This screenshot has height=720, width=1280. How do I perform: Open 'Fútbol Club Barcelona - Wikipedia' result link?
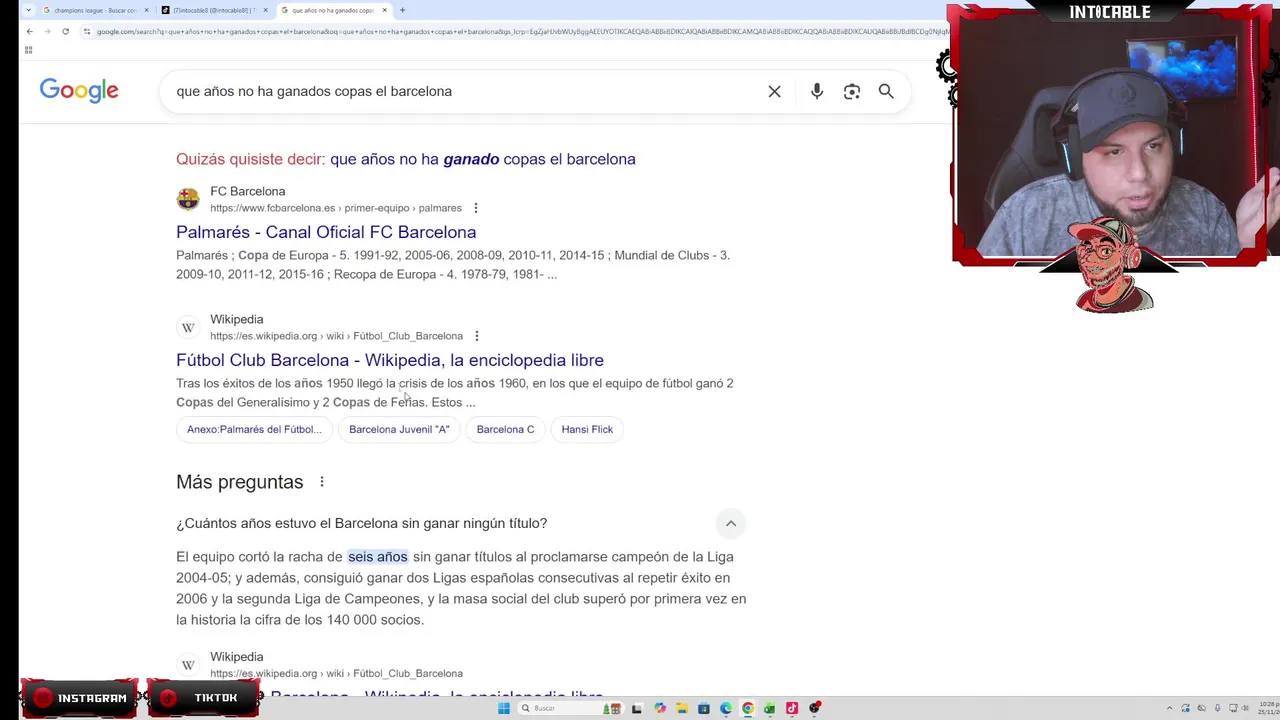click(390, 360)
